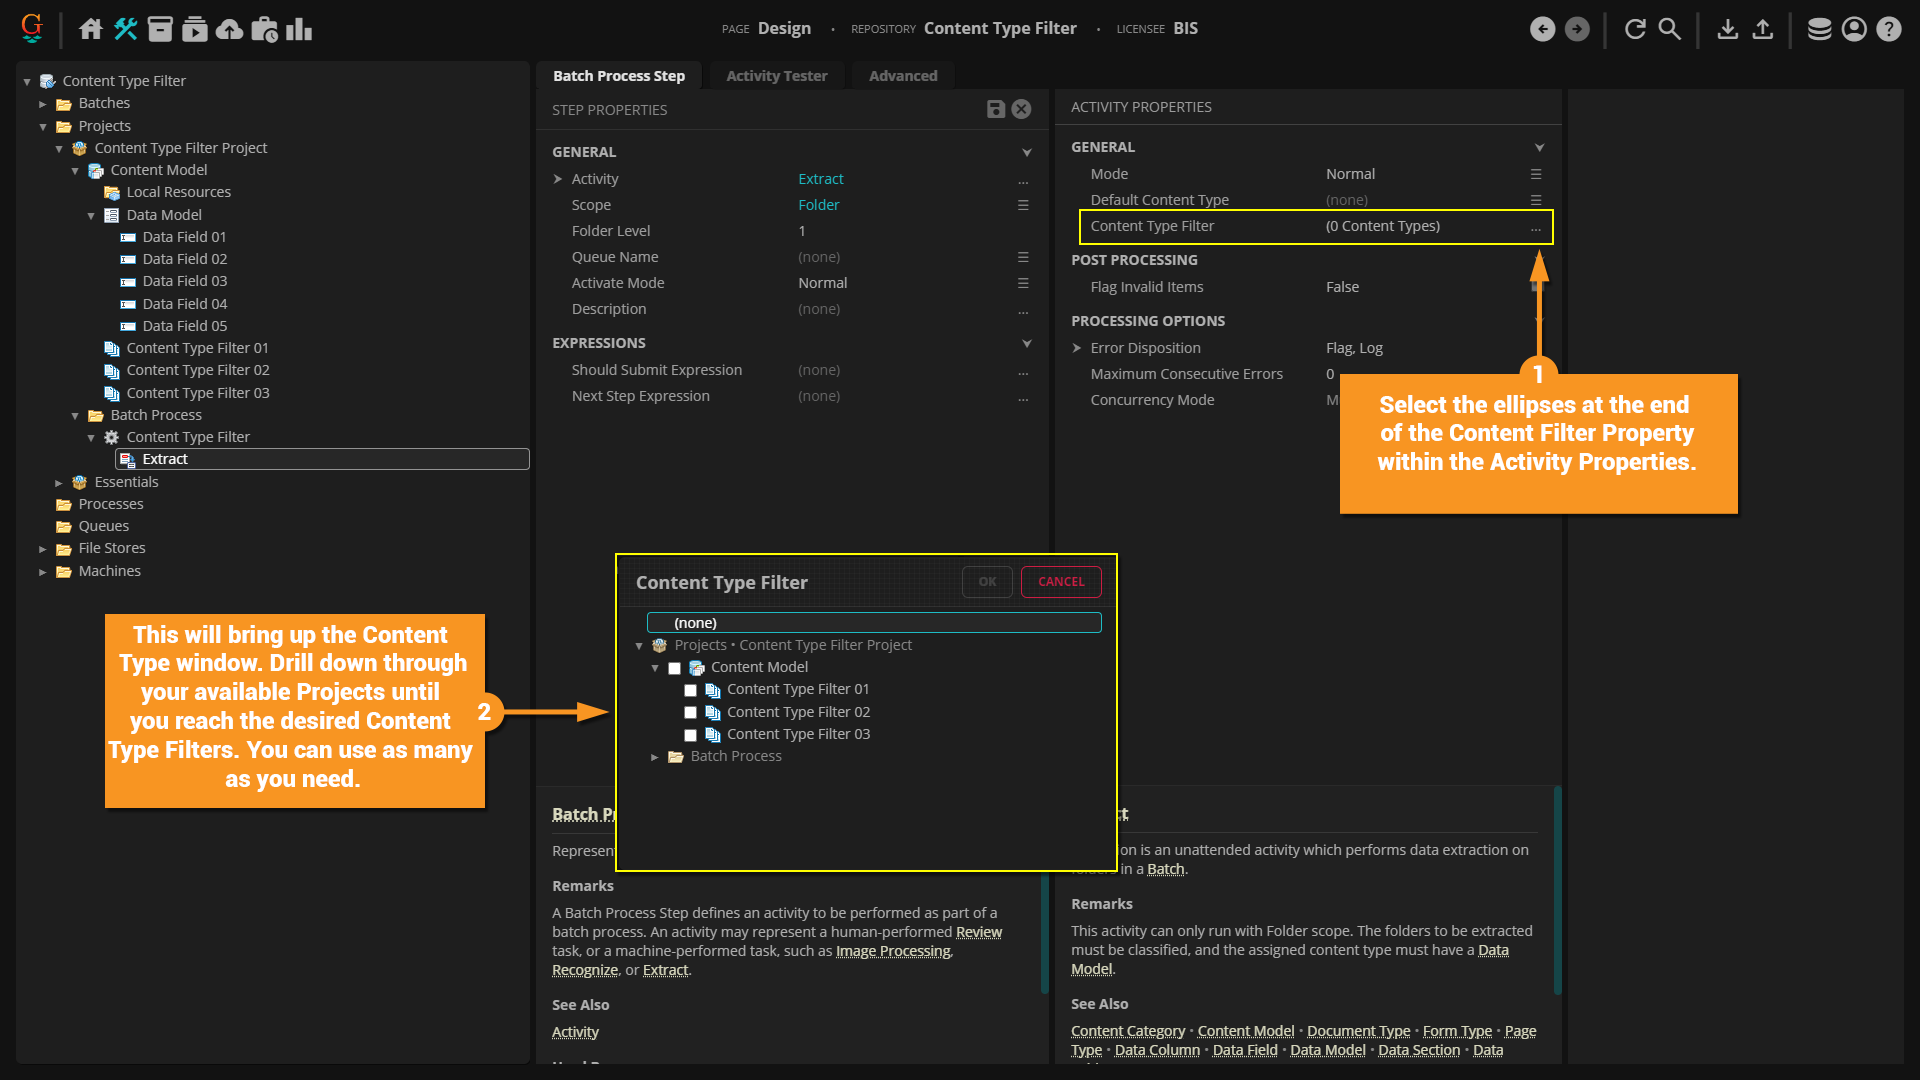
Task: Open the repository database icon
Action: pyautogui.click(x=1820, y=29)
